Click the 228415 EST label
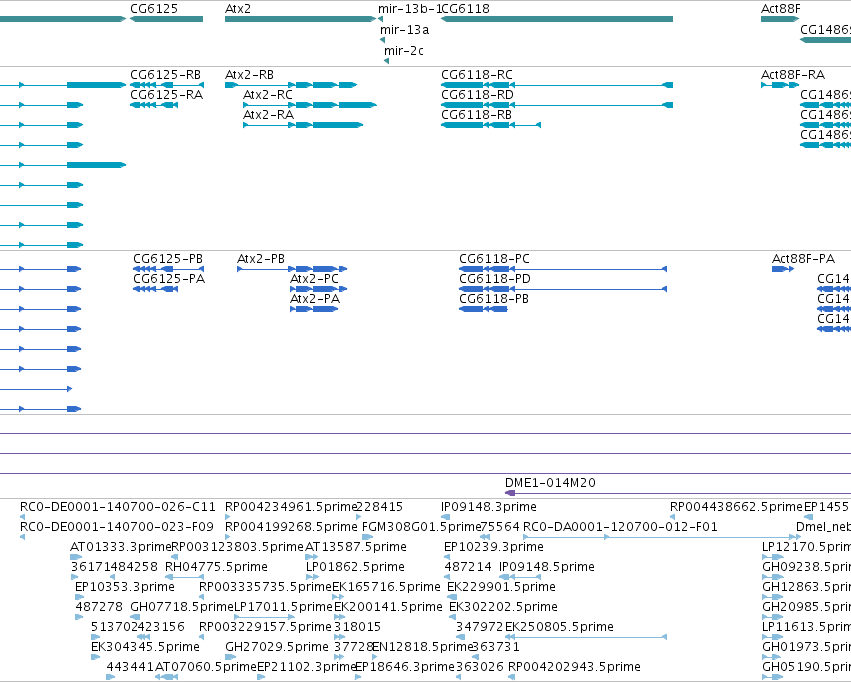Image resolution: width=851 pixels, height=682 pixels. (379, 507)
